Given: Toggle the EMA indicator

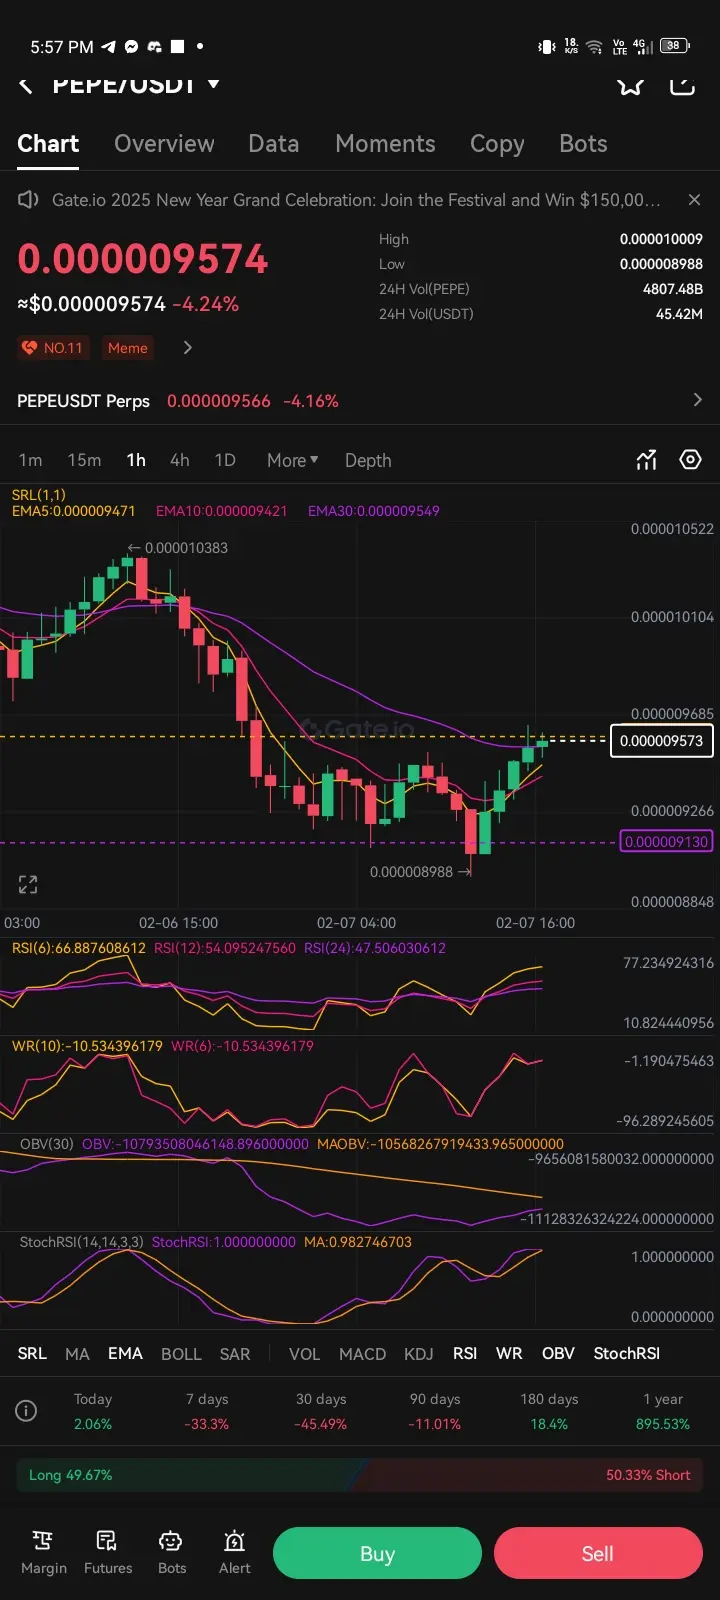Looking at the screenshot, I should 125,1353.
